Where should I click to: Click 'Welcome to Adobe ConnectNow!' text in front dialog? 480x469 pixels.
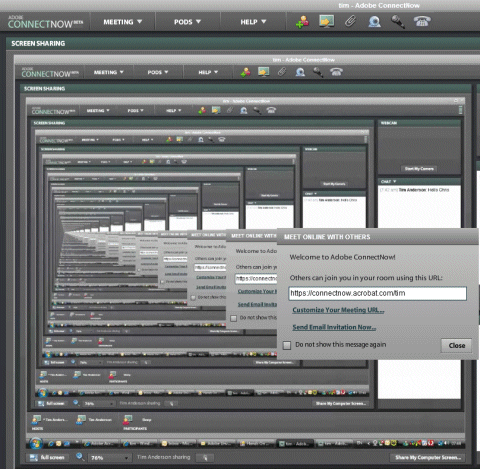click(x=342, y=257)
